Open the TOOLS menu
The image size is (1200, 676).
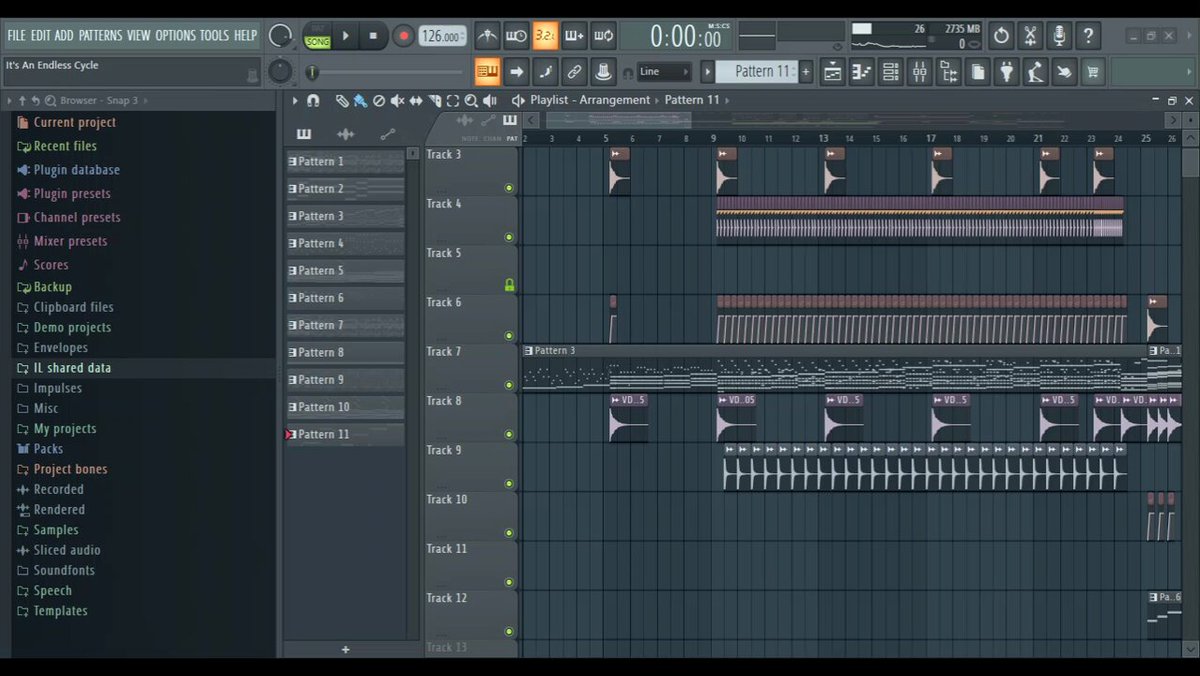point(214,36)
